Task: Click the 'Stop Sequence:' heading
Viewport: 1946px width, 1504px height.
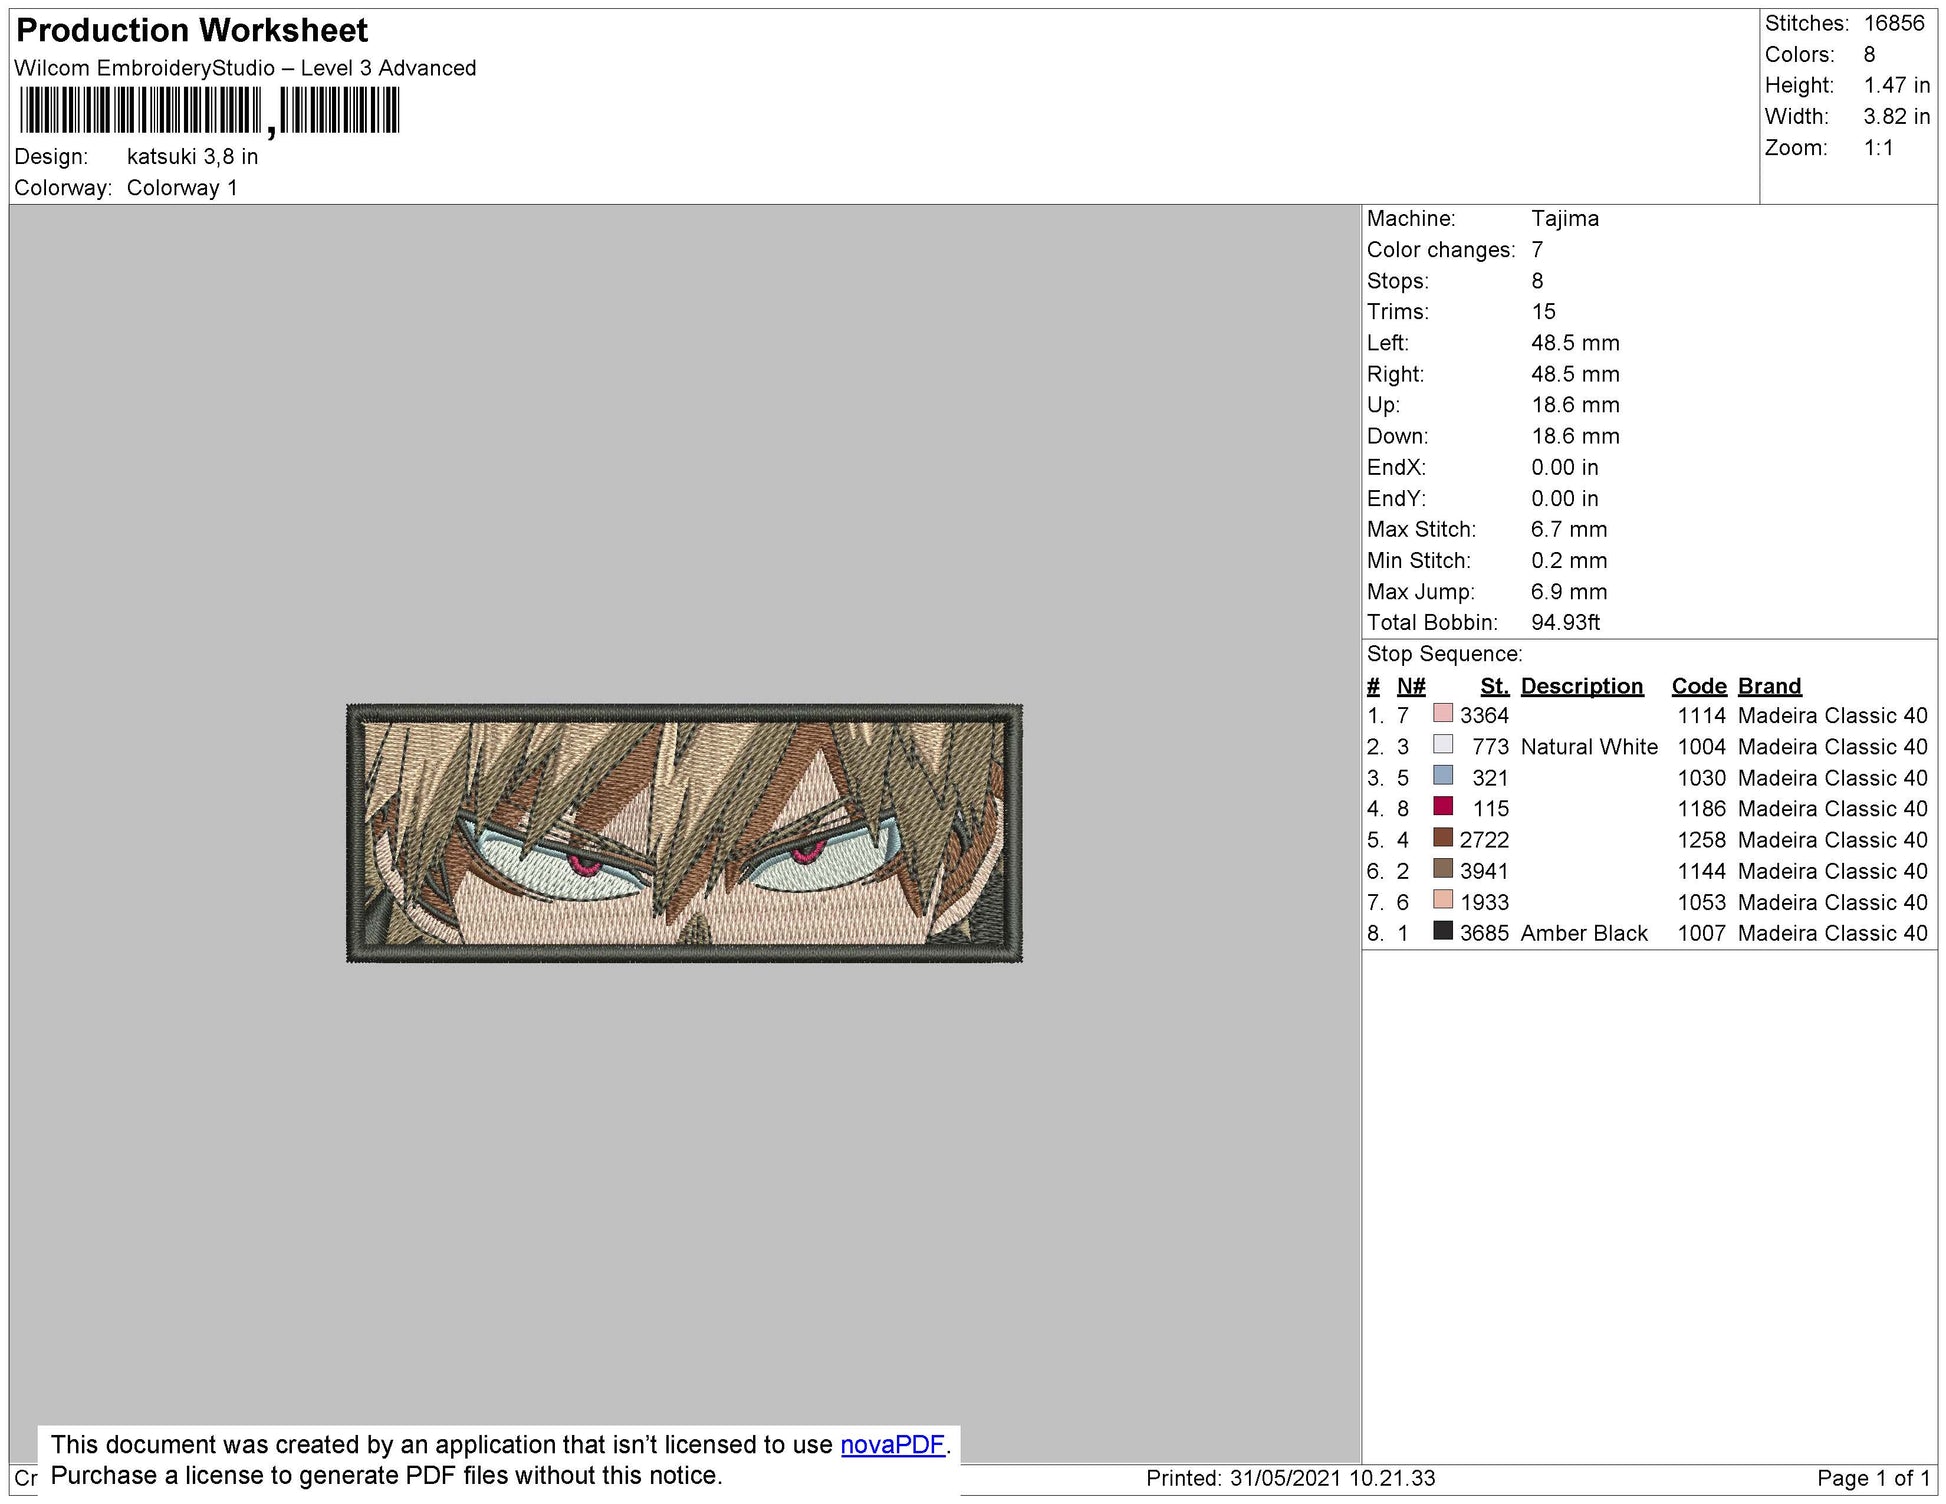Action: coord(1444,654)
